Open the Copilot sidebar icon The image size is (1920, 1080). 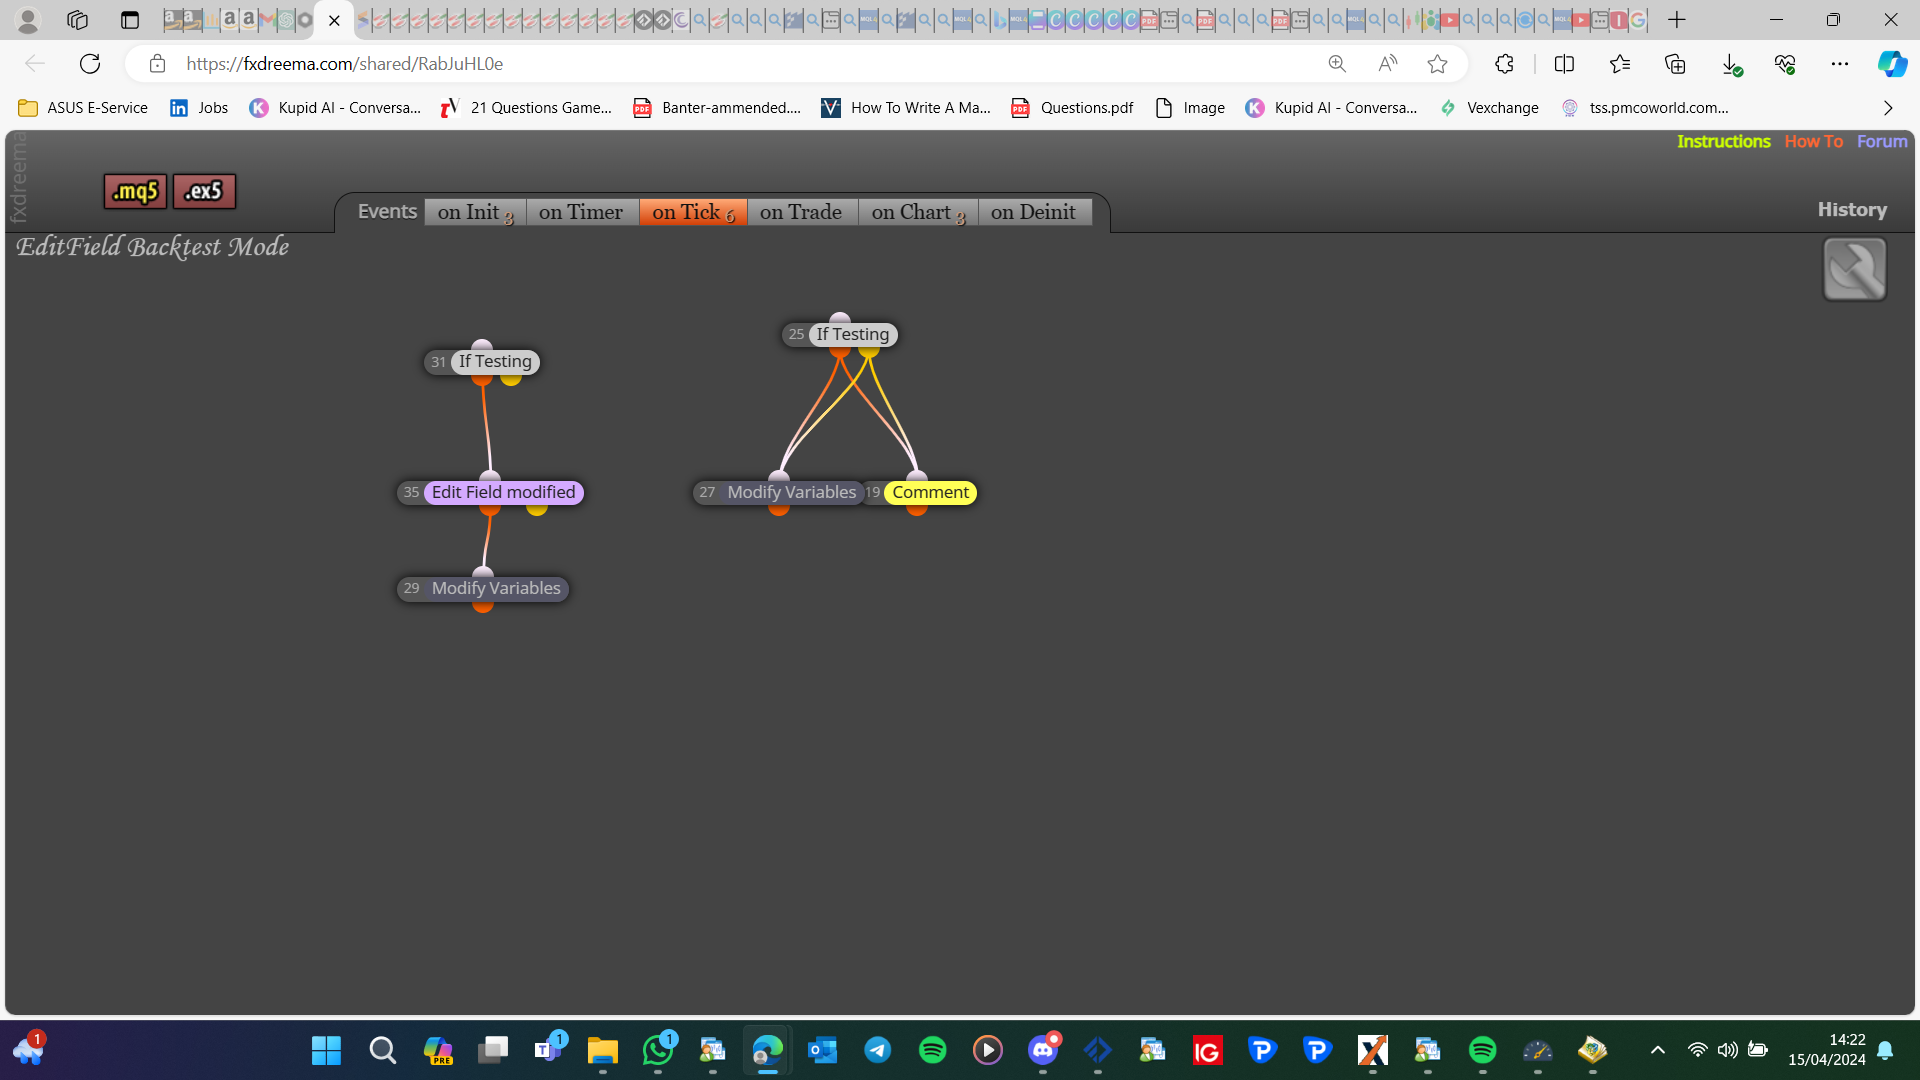point(1892,64)
